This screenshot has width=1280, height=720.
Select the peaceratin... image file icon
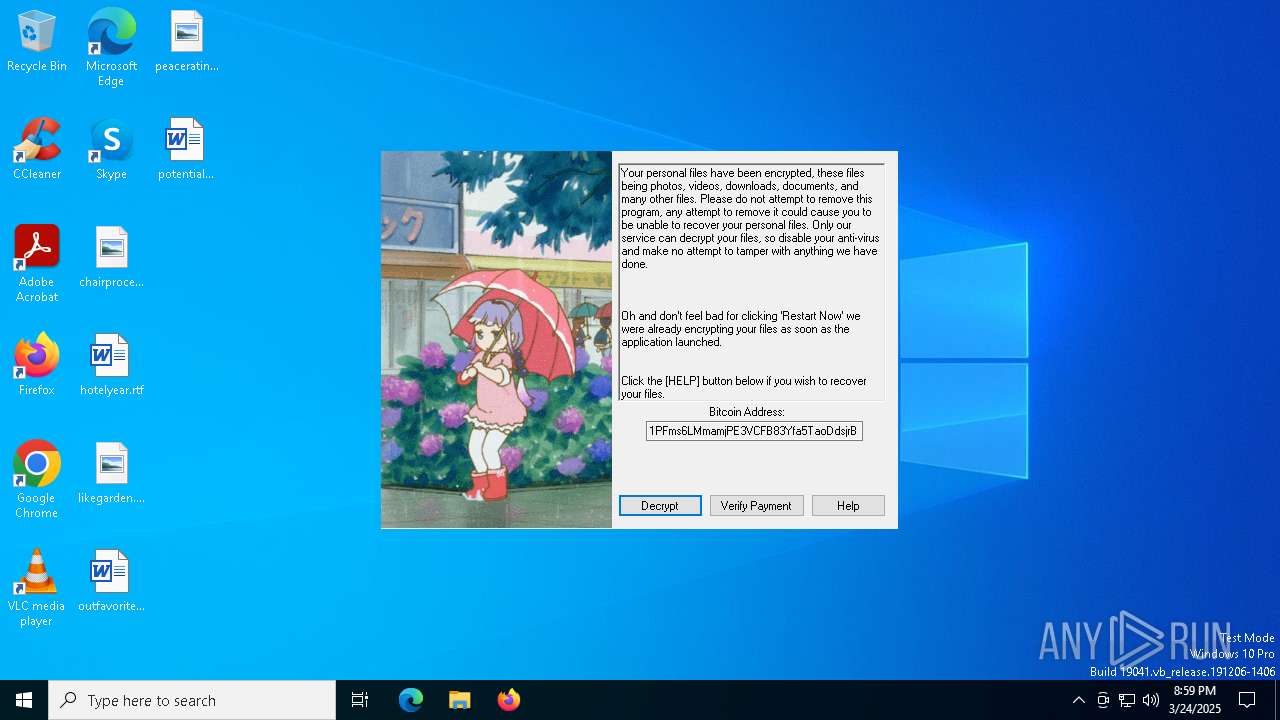coord(186,41)
